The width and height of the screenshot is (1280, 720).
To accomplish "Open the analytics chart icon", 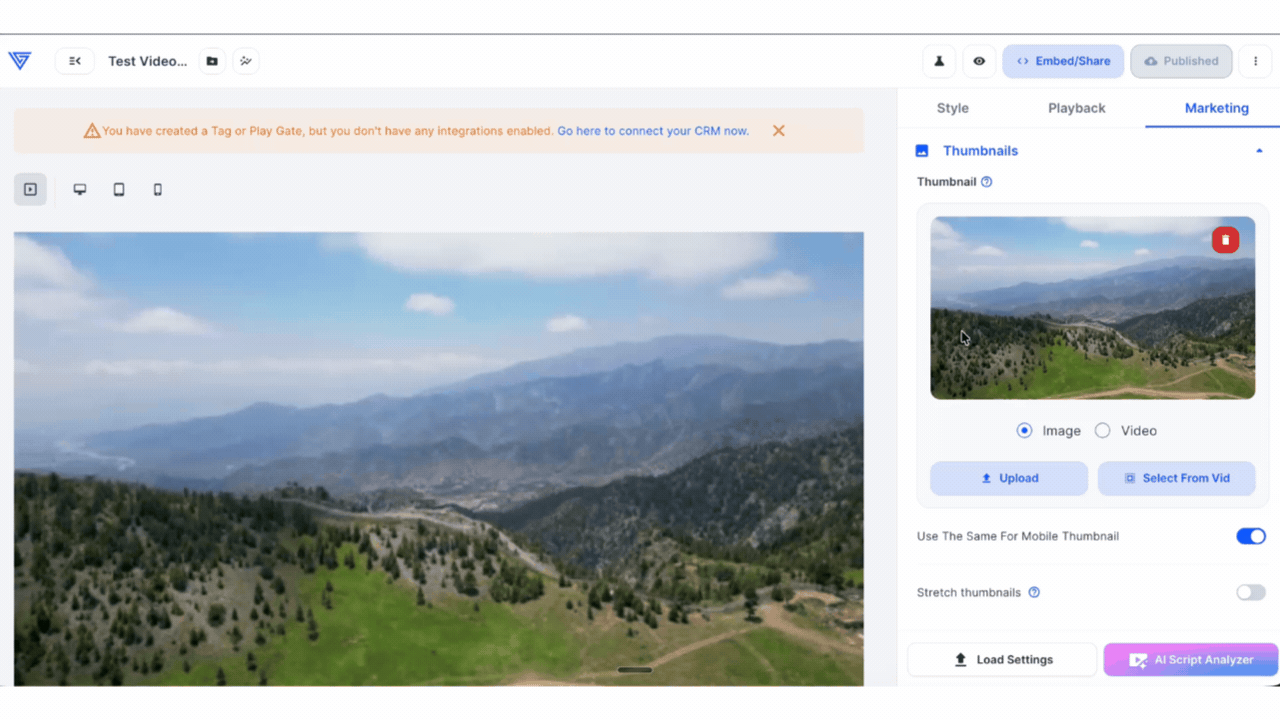I will coord(246,61).
